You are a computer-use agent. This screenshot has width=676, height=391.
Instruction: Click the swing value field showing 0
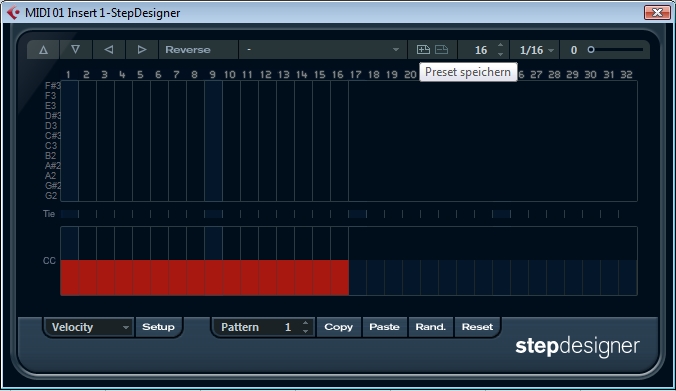point(573,50)
